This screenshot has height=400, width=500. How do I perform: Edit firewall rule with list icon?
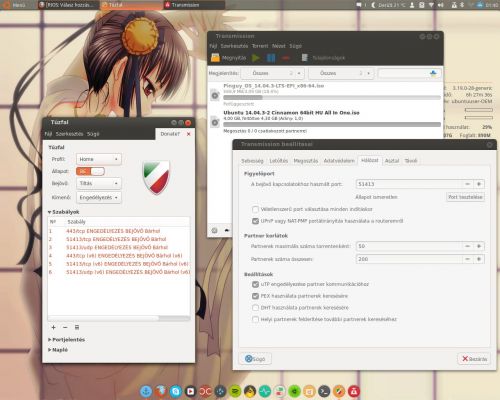[x=77, y=327]
